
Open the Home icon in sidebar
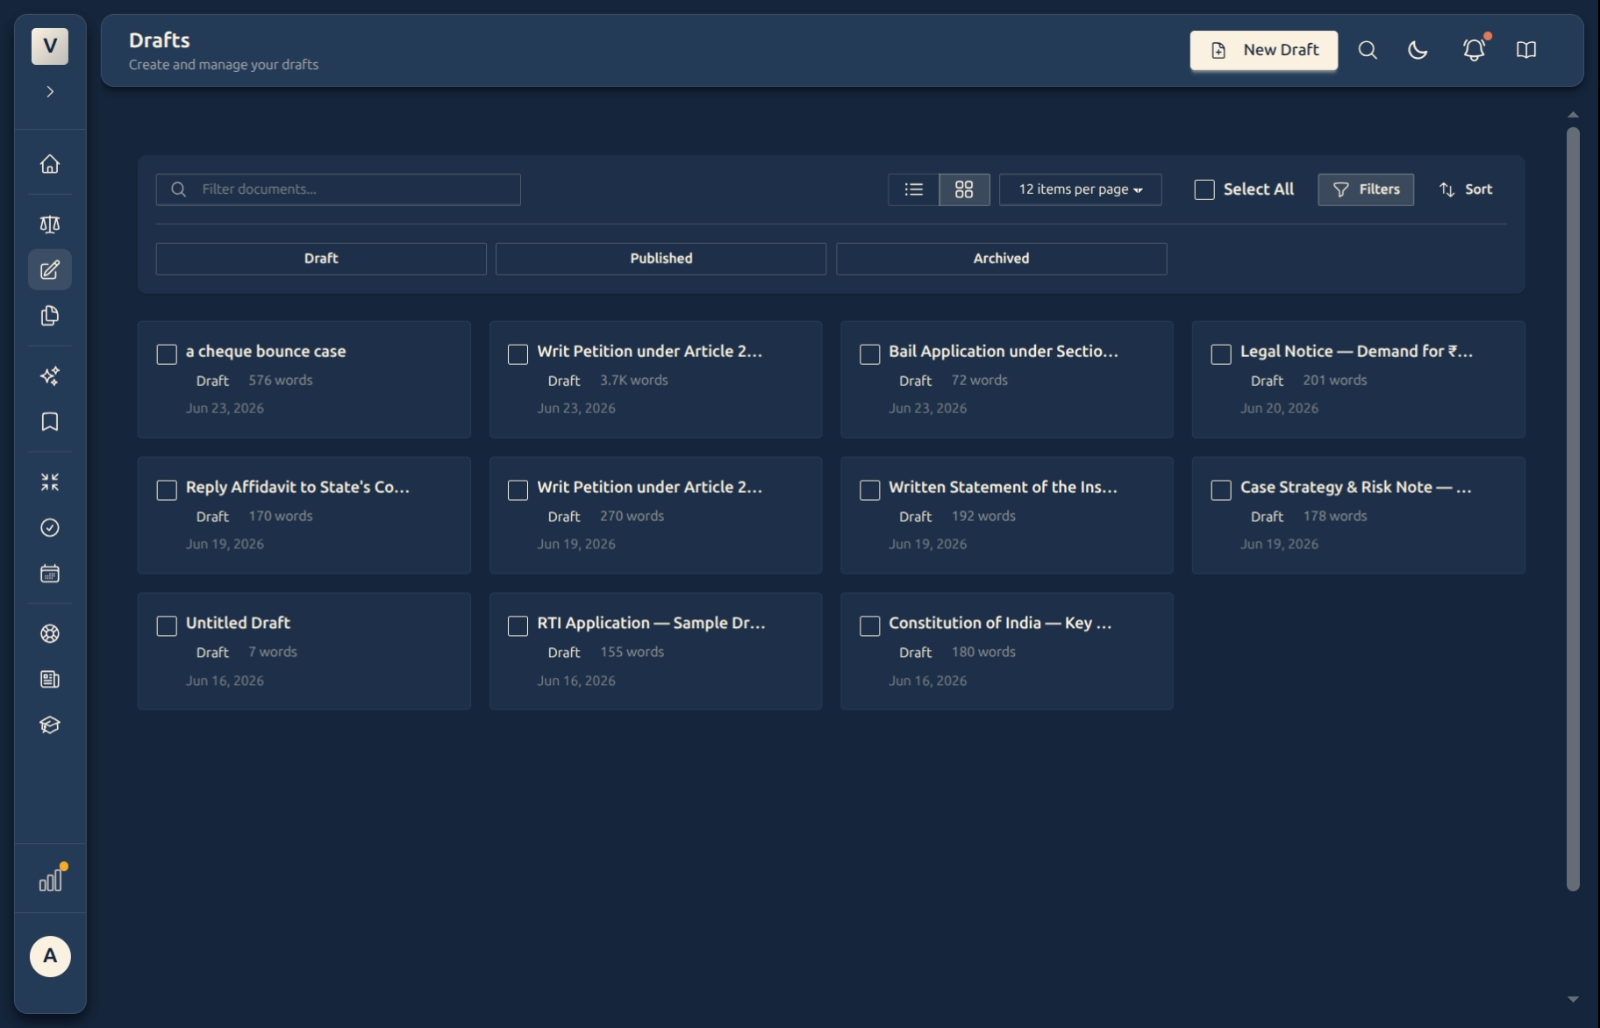pyautogui.click(x=50, y=164)
